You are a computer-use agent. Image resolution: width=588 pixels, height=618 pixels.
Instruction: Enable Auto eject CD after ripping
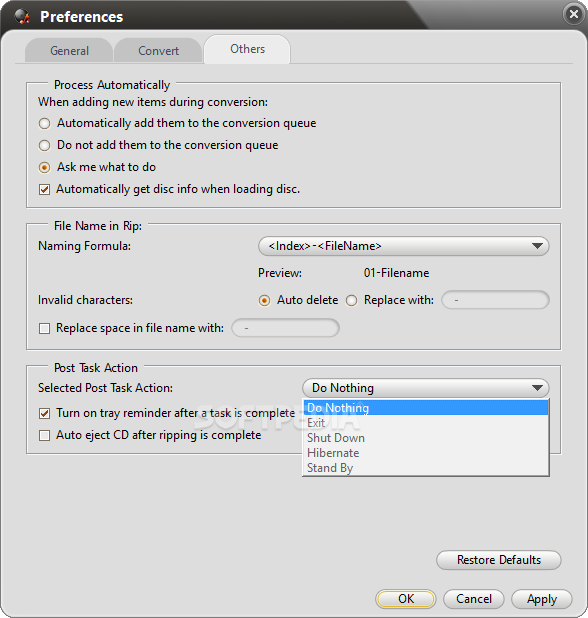[x=45, y=436]
